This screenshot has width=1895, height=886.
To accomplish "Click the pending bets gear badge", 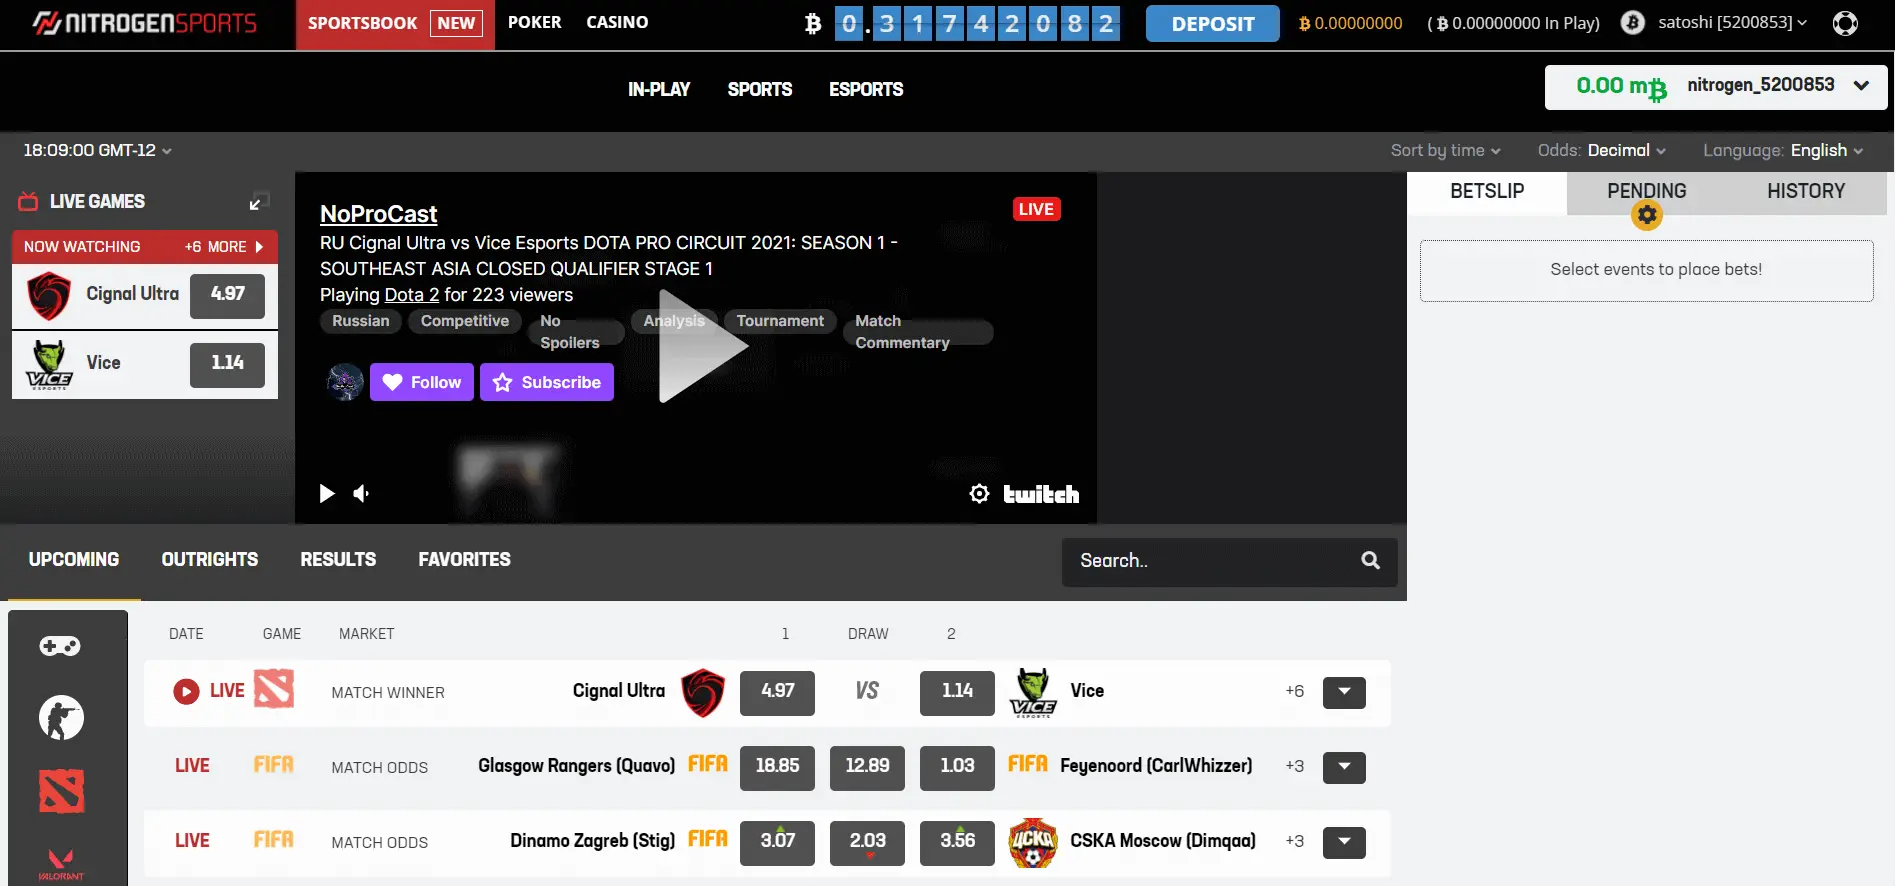I will pos(1647,215).
